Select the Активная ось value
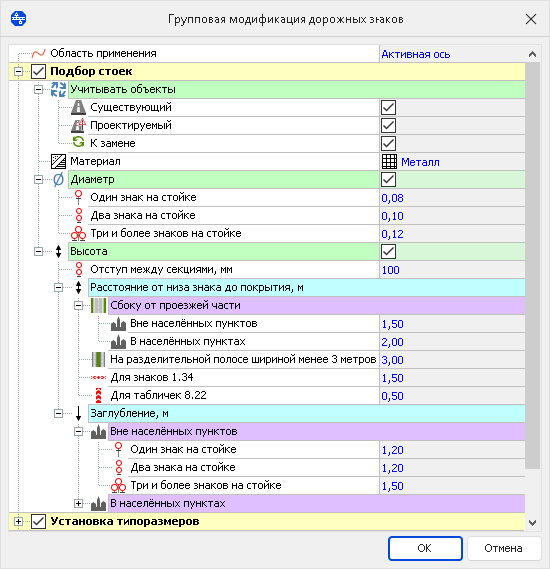The height and width of the screenshot is (569, 550). coord(416,54)
